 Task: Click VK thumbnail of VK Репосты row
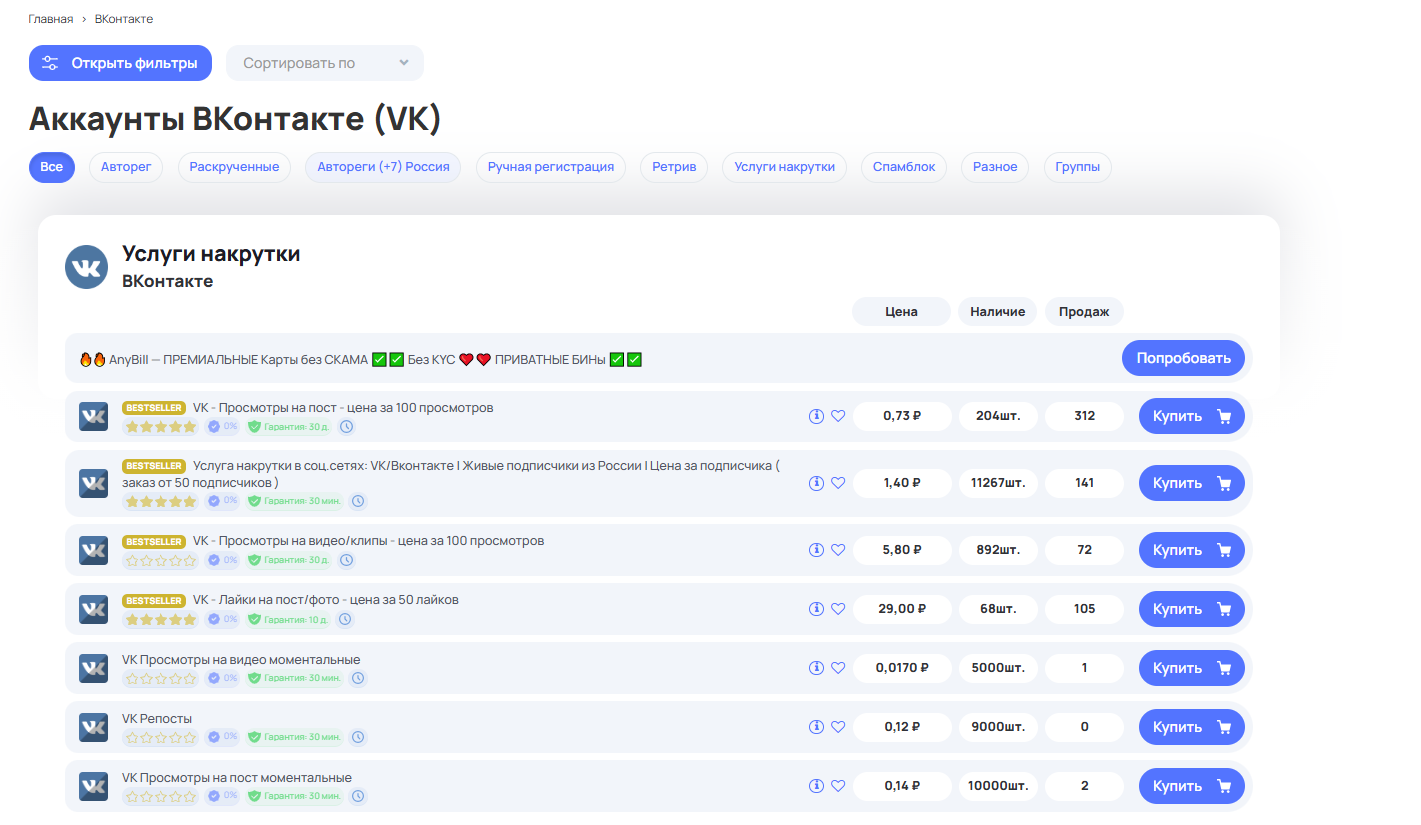(93, 727)
